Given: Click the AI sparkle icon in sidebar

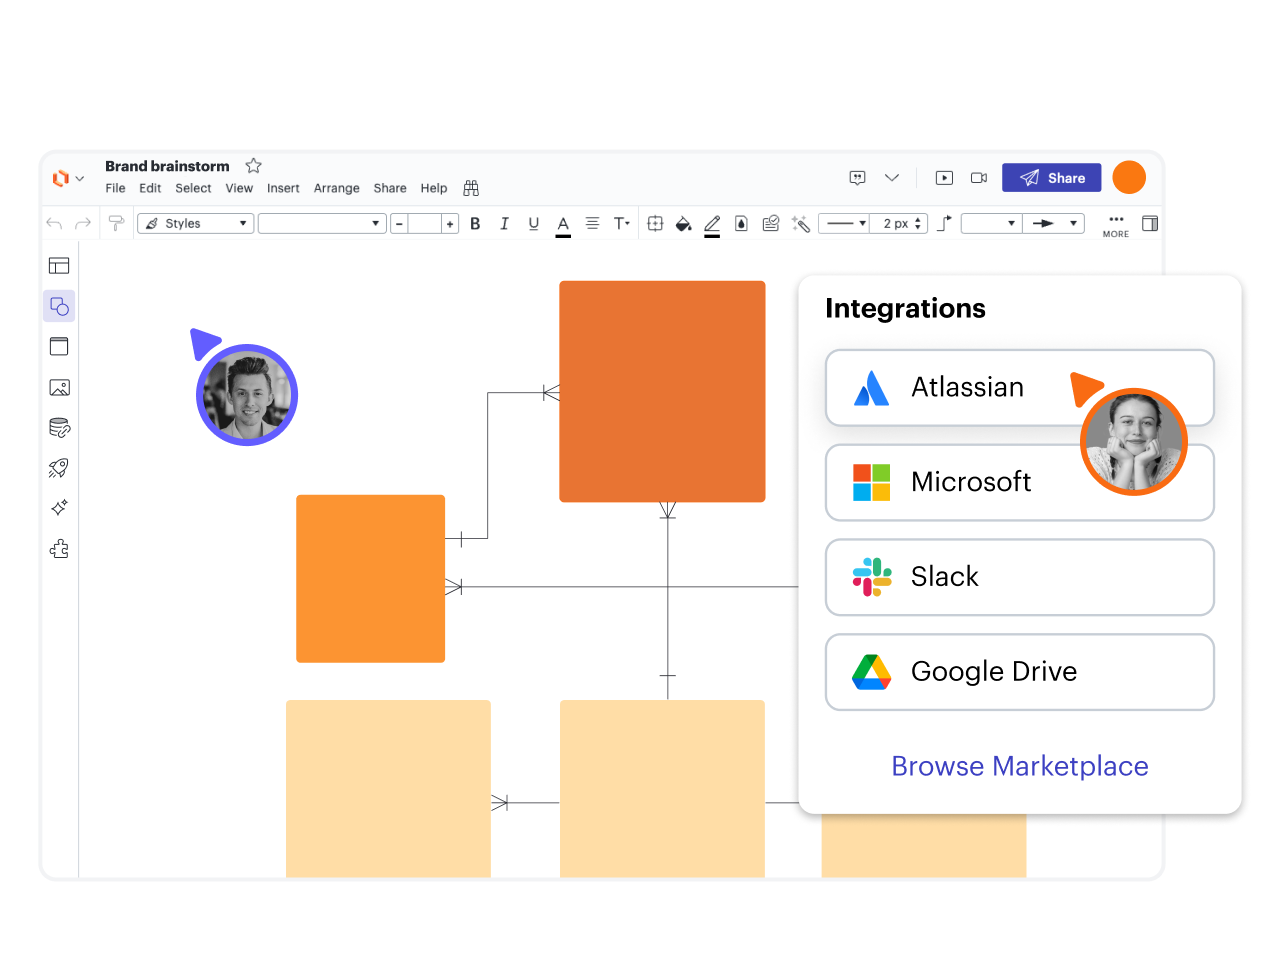Looking at the screenshot, I should tap(59, 508).
